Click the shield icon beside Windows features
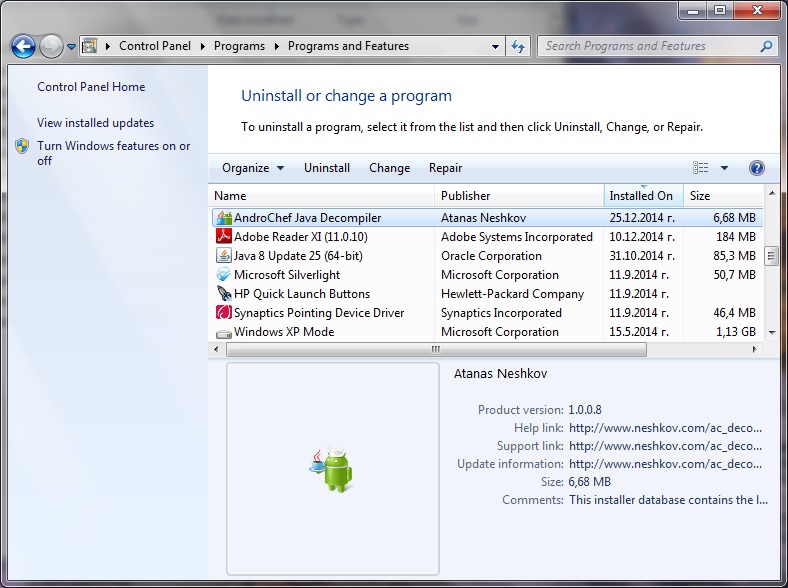The width and height of the screenshot is (788, 588). click(x=22, y=146)
